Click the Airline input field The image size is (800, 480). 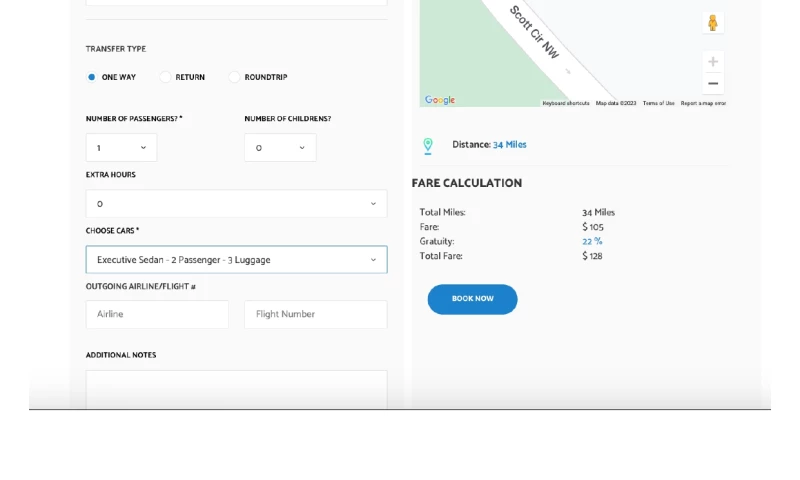coord(157,314)
